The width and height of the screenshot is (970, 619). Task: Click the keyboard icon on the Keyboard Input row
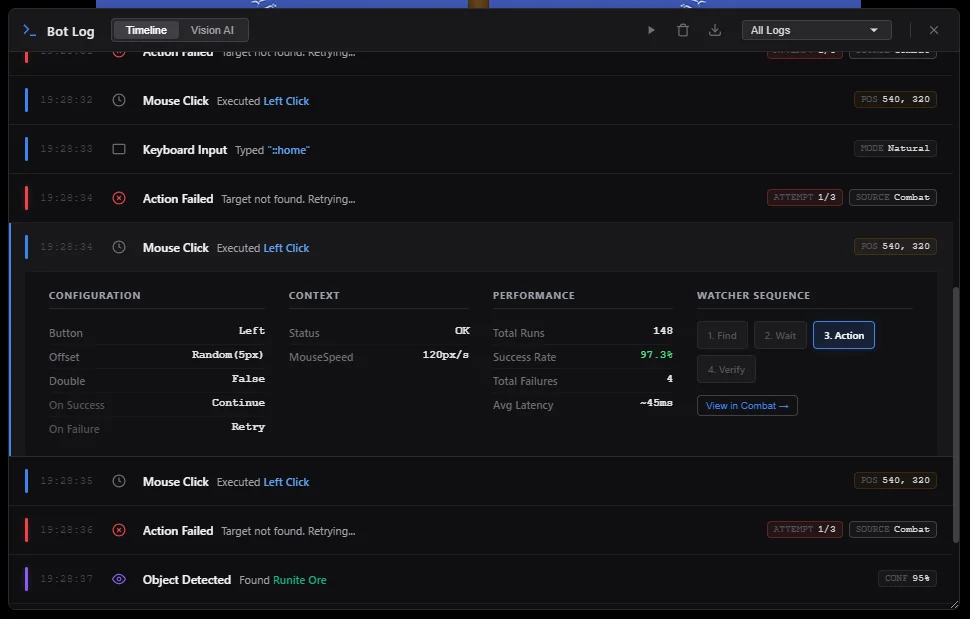(119, 149)
